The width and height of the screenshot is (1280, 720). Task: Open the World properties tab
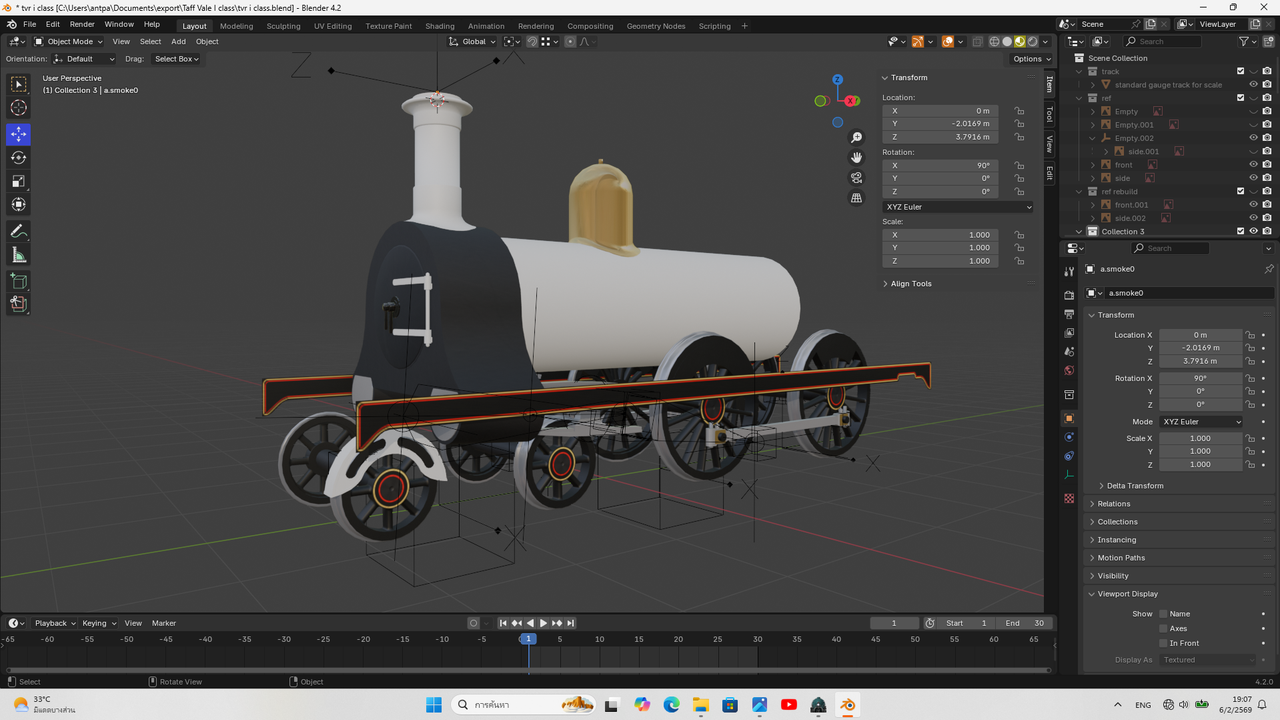pos(1069,370)
